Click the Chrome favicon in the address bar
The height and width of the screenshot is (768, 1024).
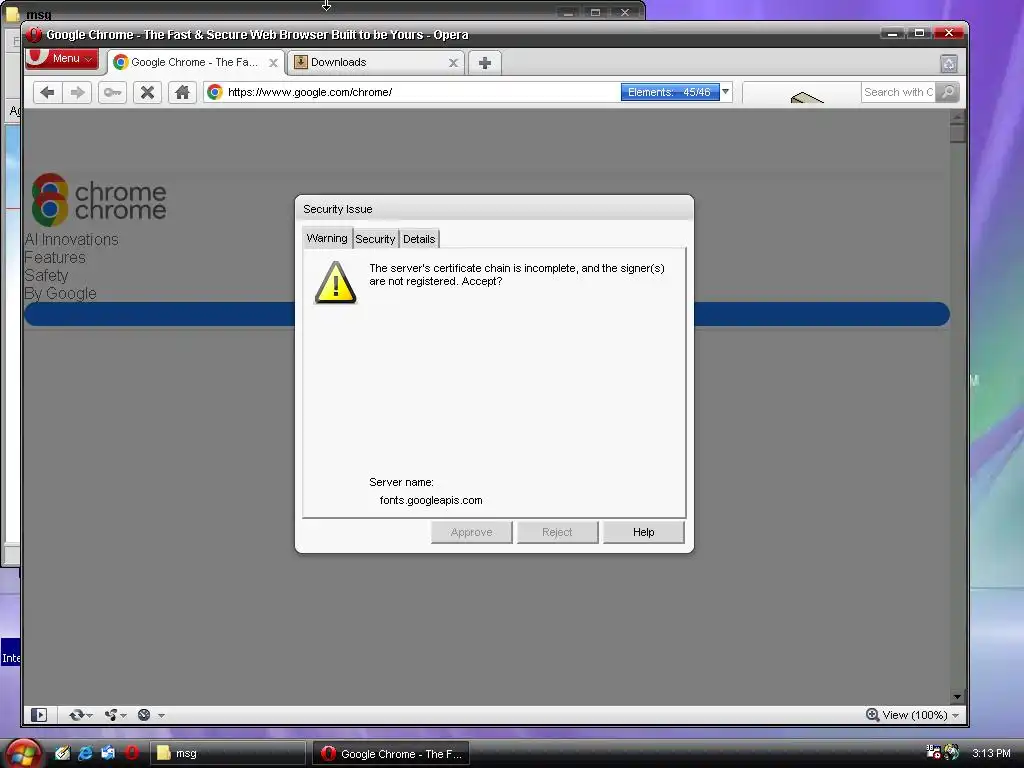click(215, 92)
